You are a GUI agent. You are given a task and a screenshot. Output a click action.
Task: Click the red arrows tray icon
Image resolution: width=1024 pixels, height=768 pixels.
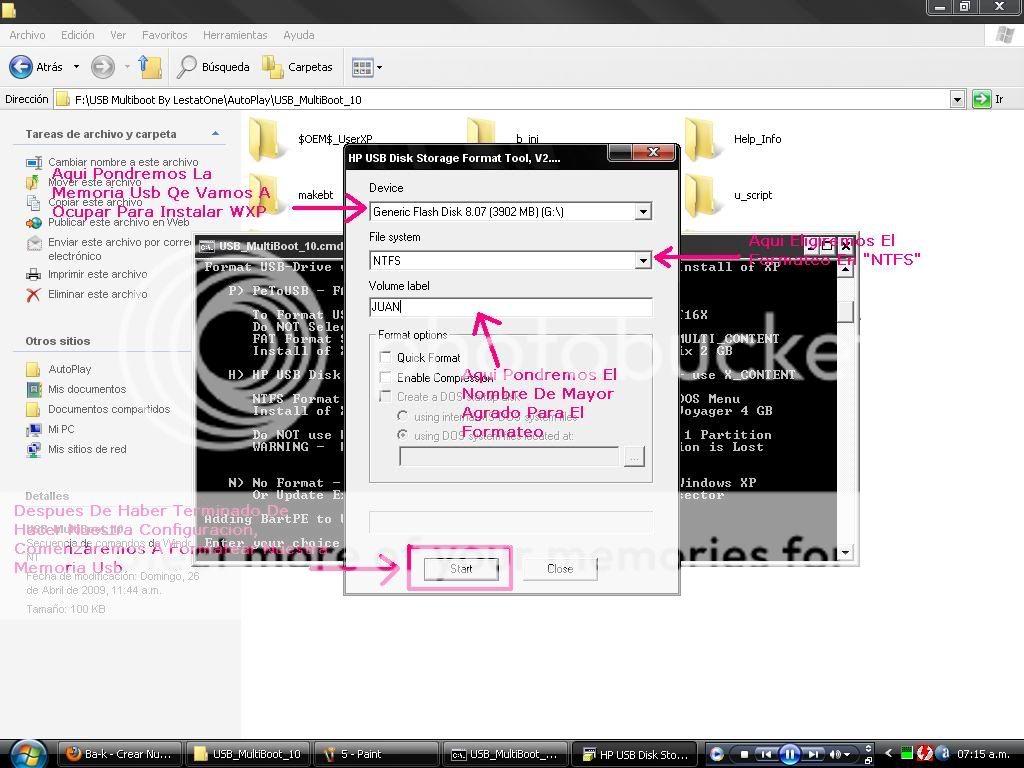(923, 754)
